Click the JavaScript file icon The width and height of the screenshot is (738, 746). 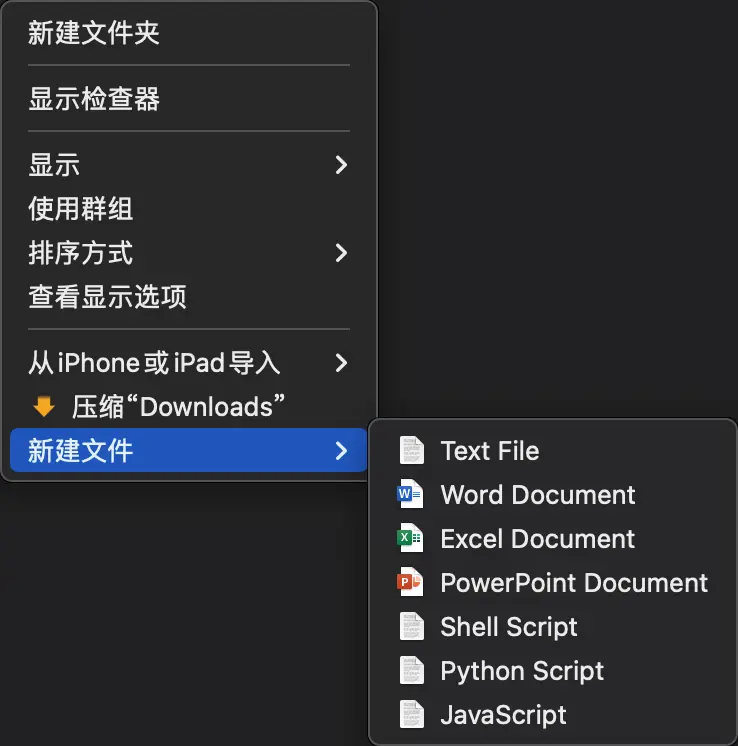pos(412,714)
